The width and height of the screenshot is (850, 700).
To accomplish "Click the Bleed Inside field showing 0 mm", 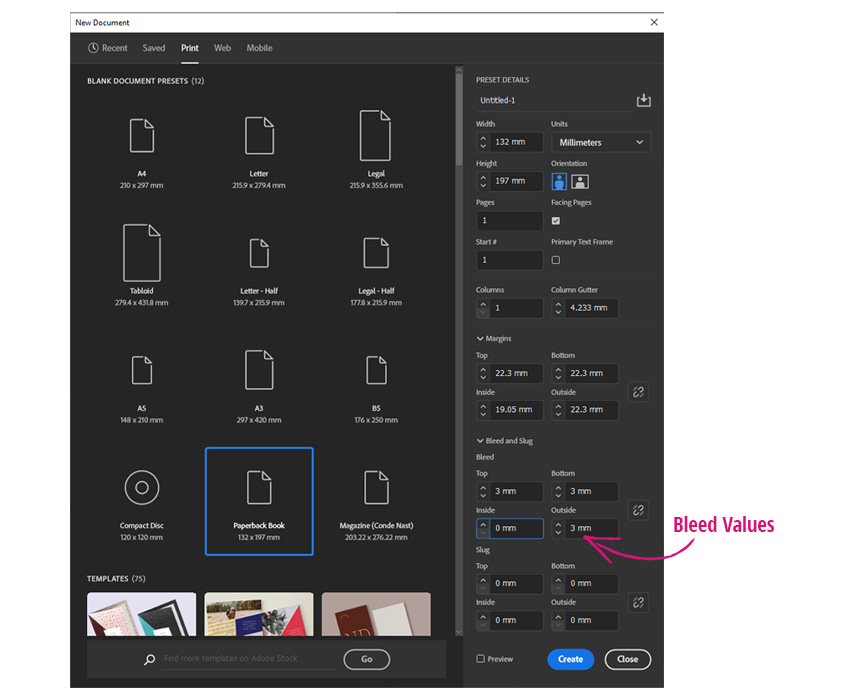I will click(x=517, y=528).
